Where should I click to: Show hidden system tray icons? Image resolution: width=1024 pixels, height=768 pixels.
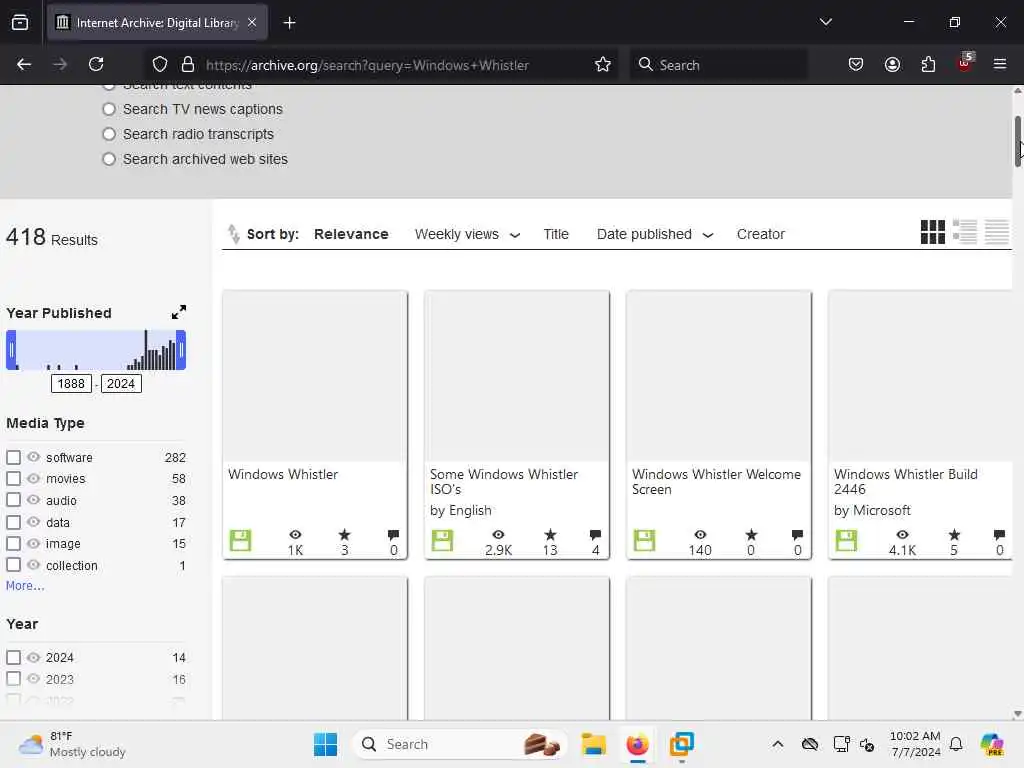tap(777, 744)
